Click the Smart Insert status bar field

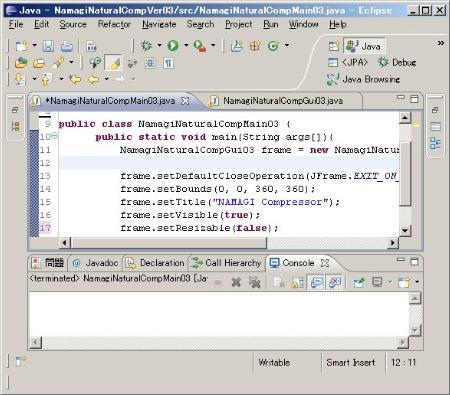pos(351,362)
